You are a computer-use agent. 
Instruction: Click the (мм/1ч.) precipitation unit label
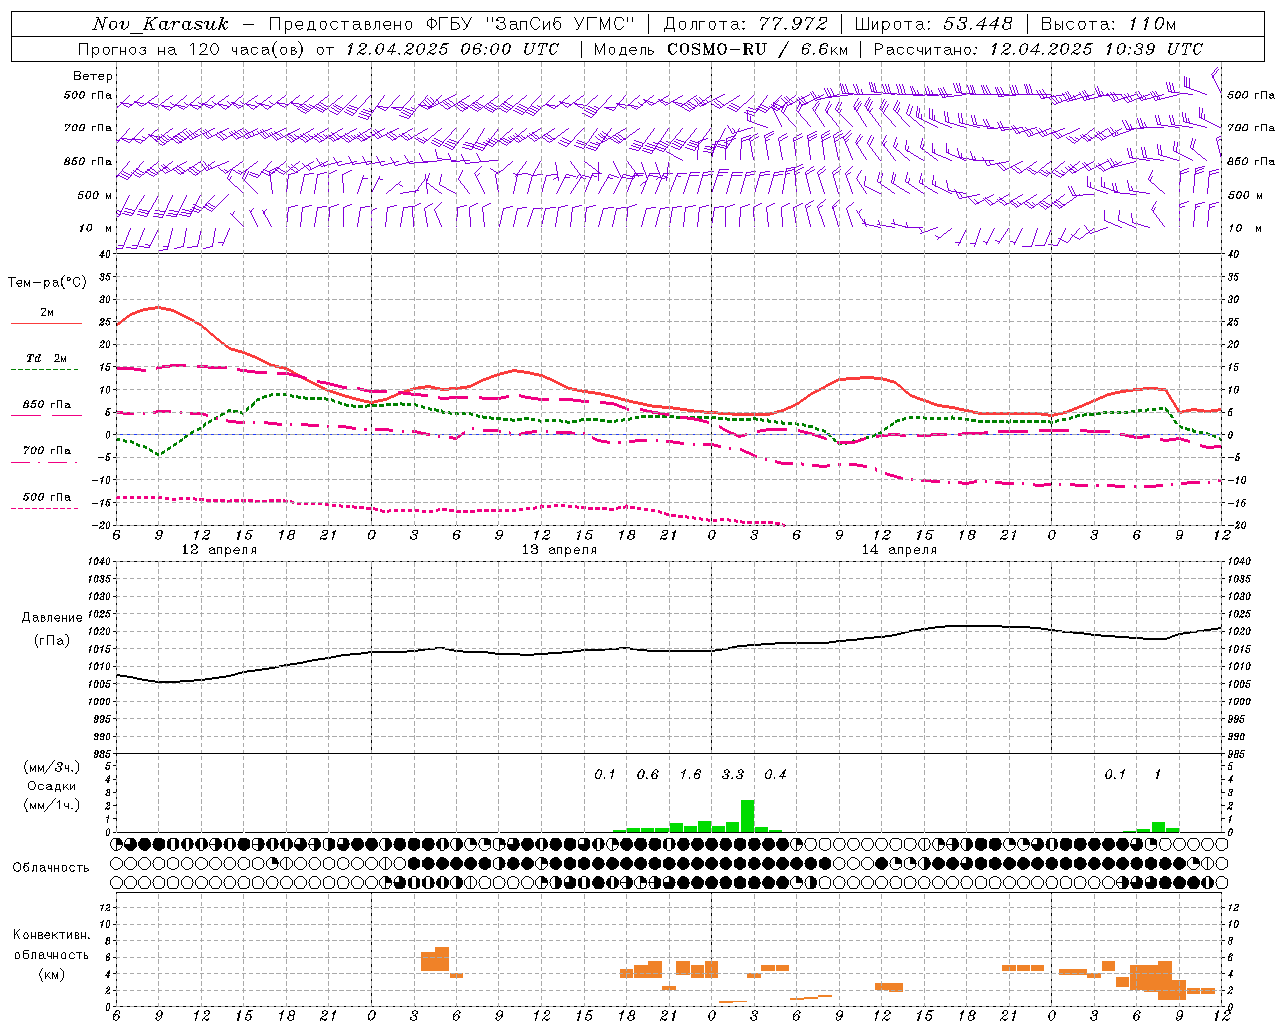[52, 805]
